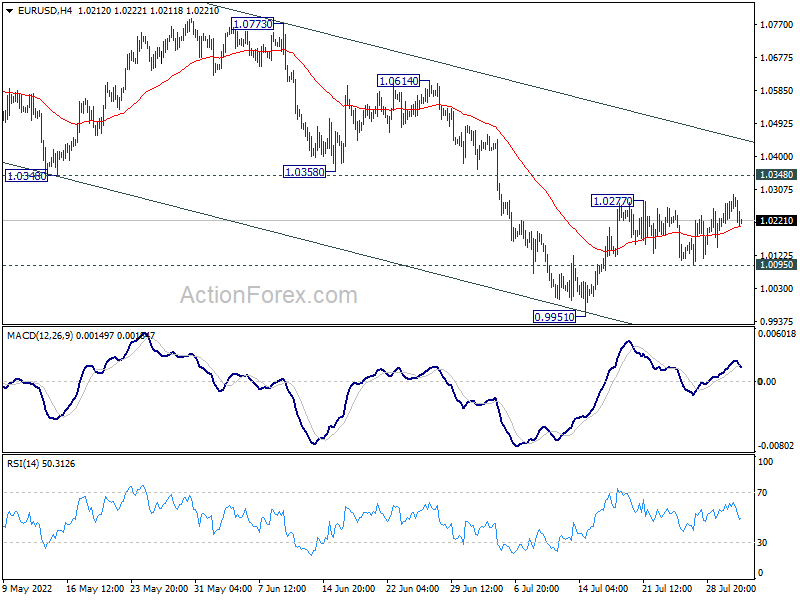This screenshot has width=800, height=600.
Task: Select the 1.06140 price label
Action: 398,81
